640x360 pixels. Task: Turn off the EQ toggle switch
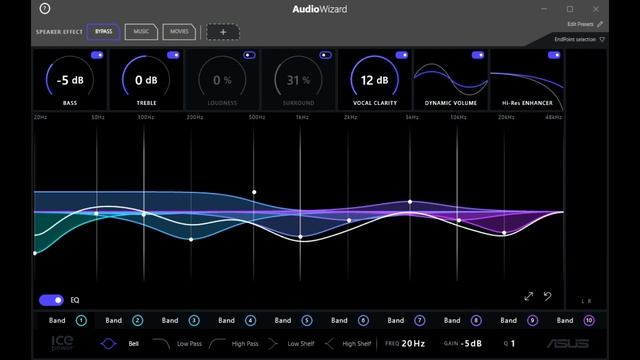click(x=51, y=300)
